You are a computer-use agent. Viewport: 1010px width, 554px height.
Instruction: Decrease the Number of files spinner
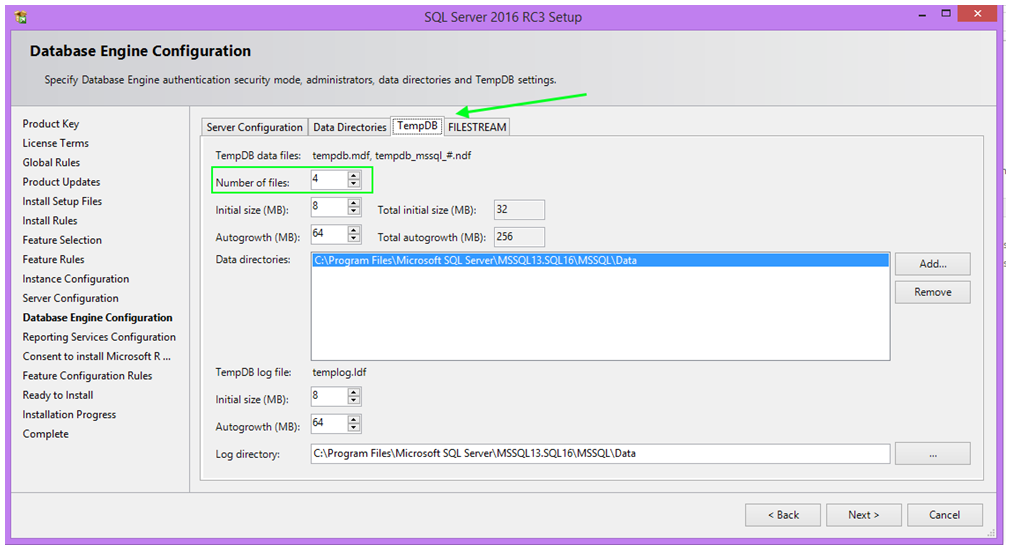(x=353, y=183)
